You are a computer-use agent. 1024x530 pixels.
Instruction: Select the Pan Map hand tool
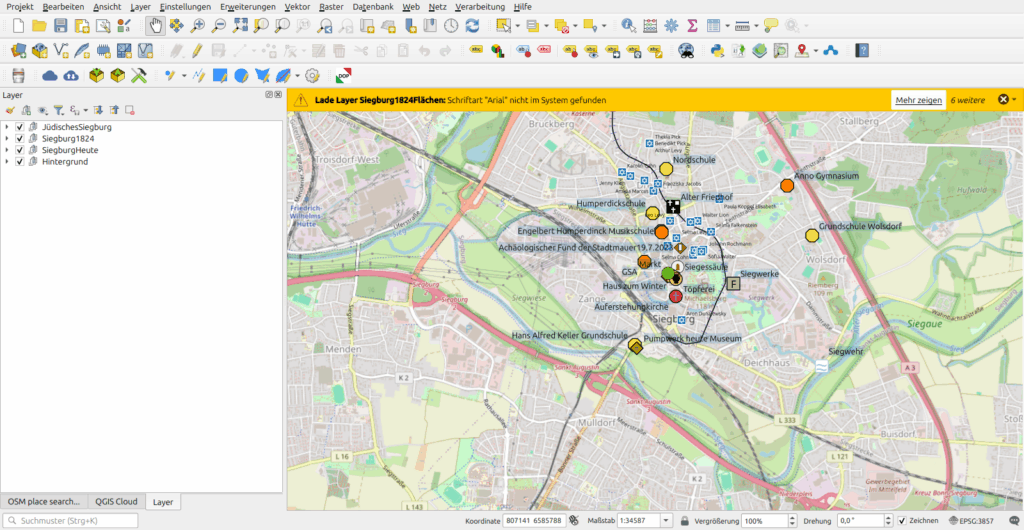(x=155, y=25)
